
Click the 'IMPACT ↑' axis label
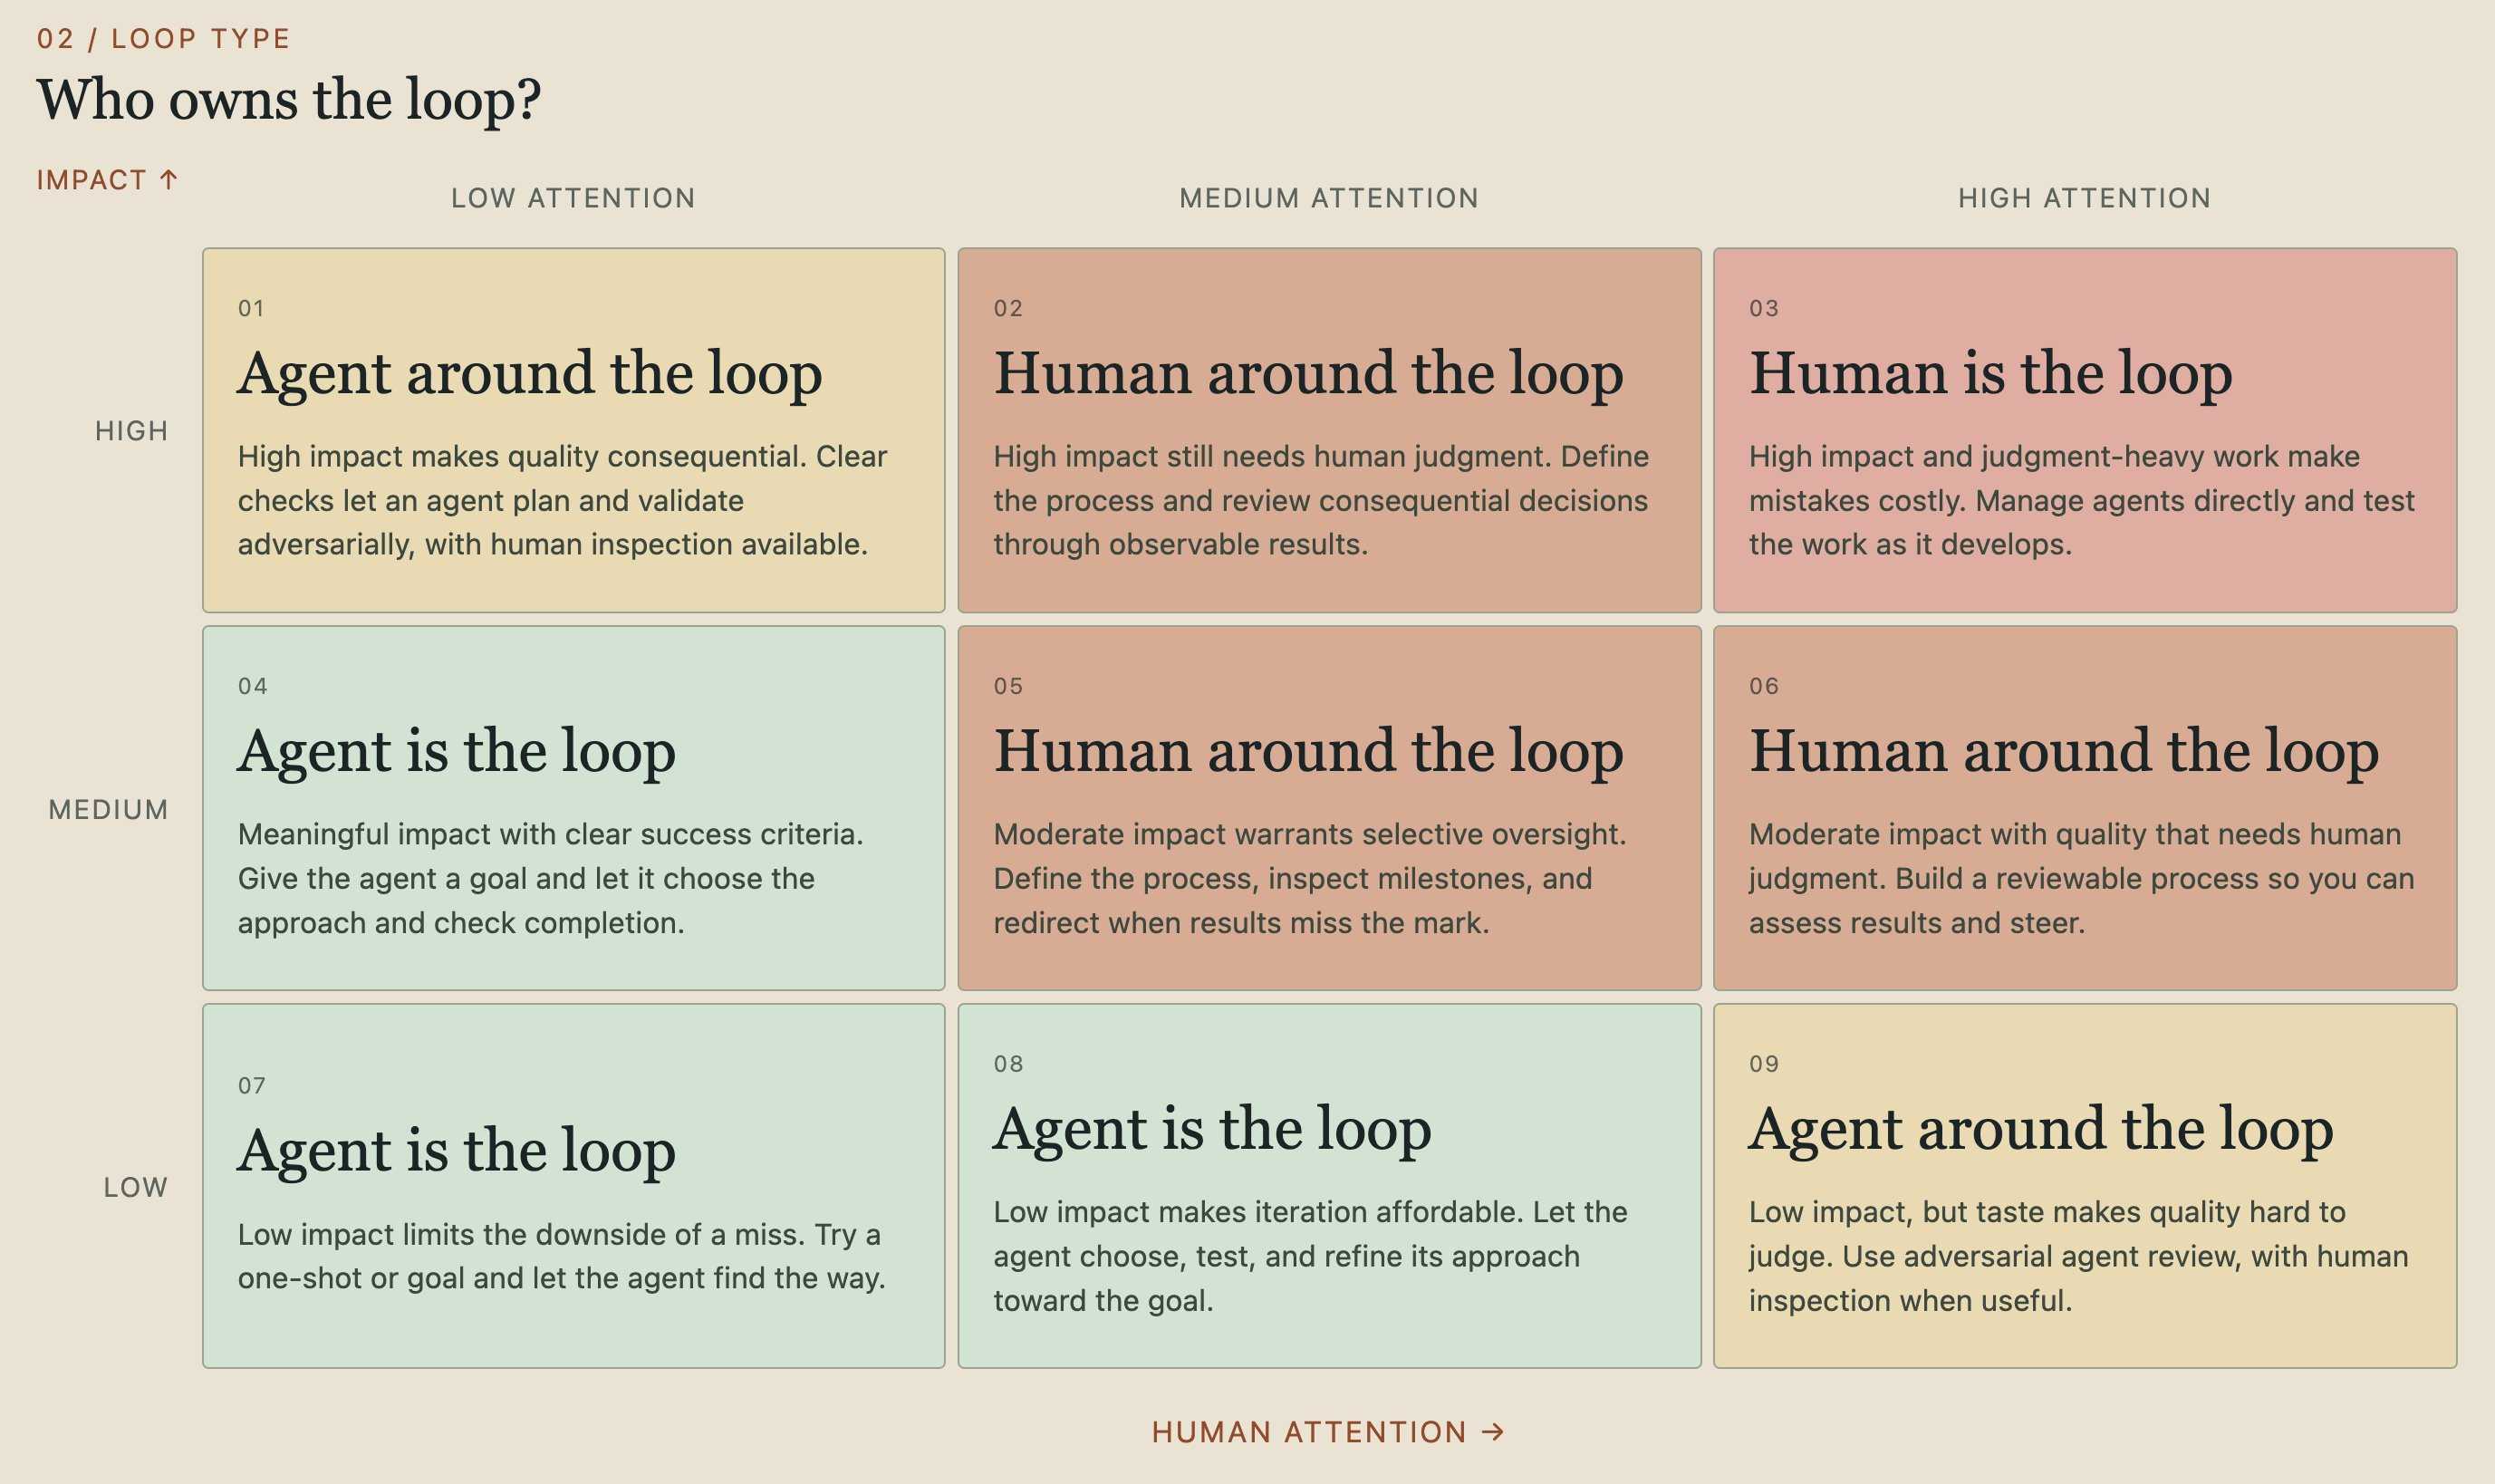tap(107, 180)
